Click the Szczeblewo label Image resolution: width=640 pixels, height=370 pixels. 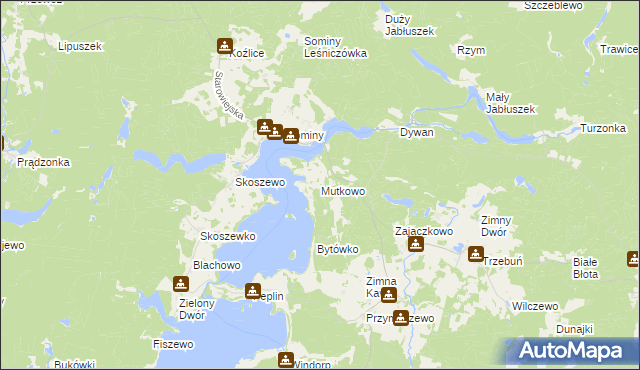pos(553,5)
